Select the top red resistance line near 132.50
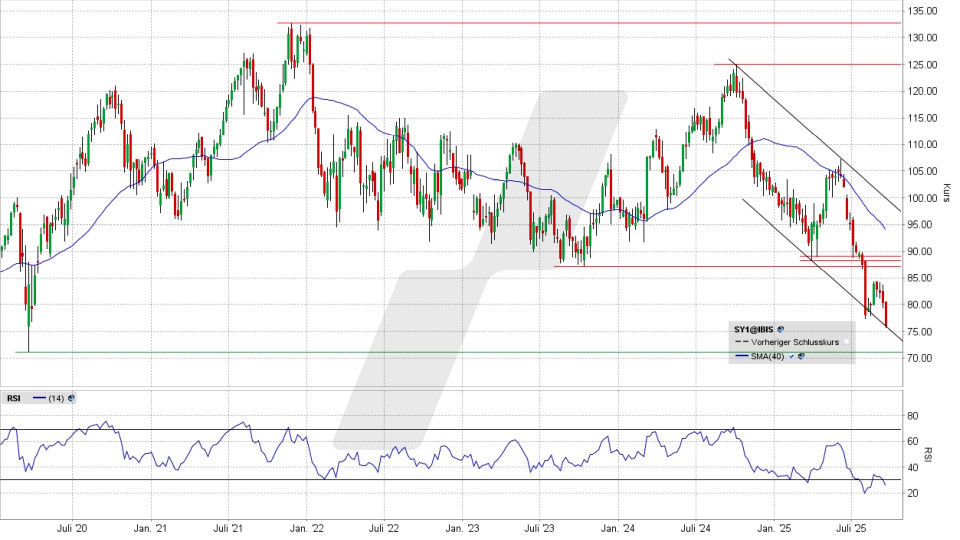960x540 pixels. pos(600,23)
